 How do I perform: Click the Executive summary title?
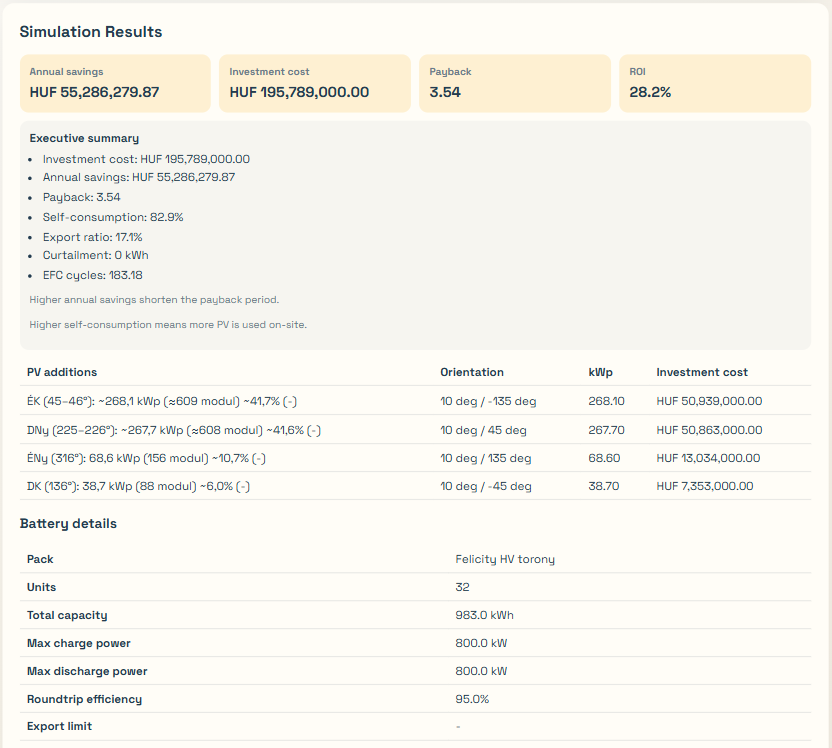84,138
